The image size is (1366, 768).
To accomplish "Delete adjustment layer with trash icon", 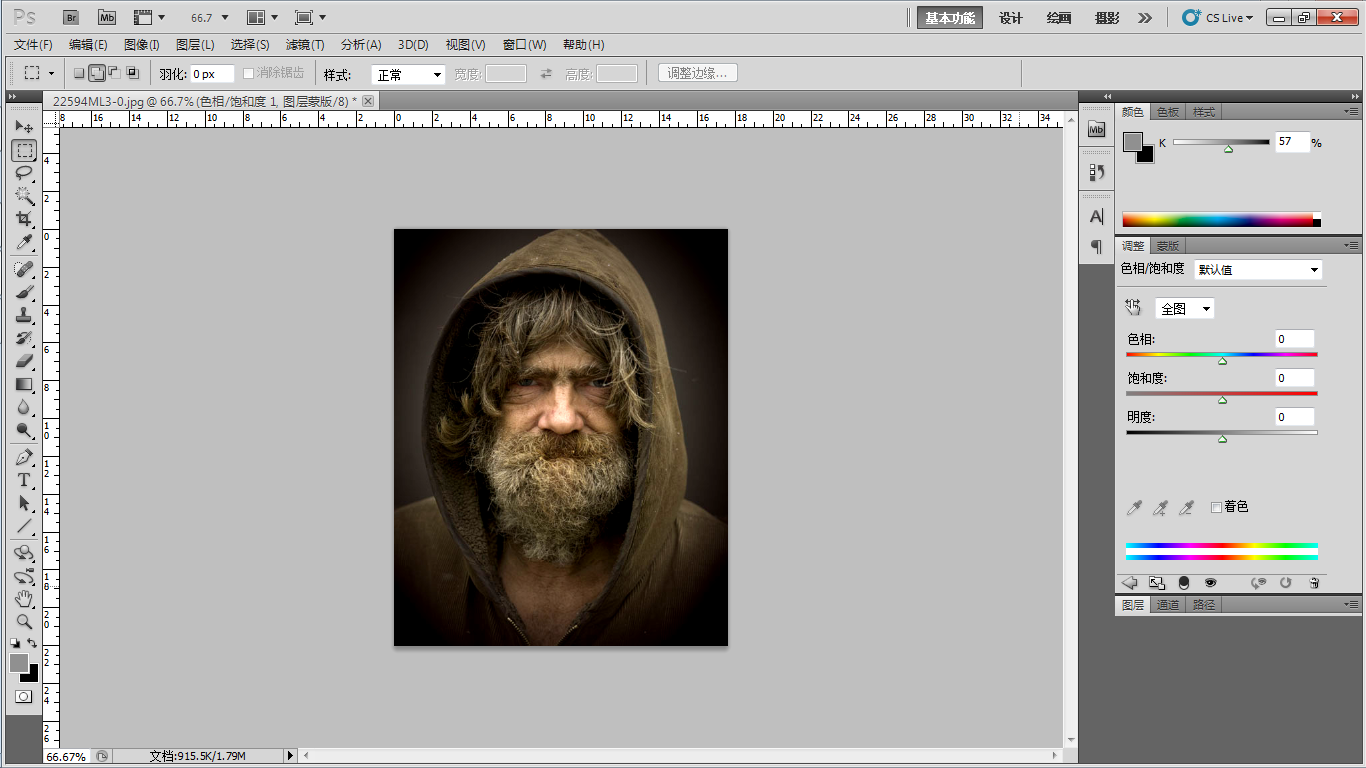I will tap(1314, 582).
